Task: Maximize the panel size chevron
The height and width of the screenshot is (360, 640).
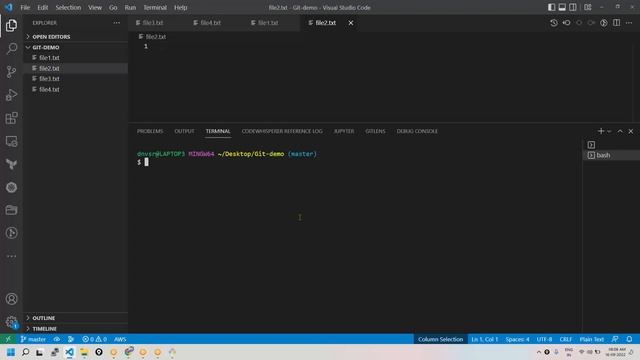Action: [x=620, y=131]
